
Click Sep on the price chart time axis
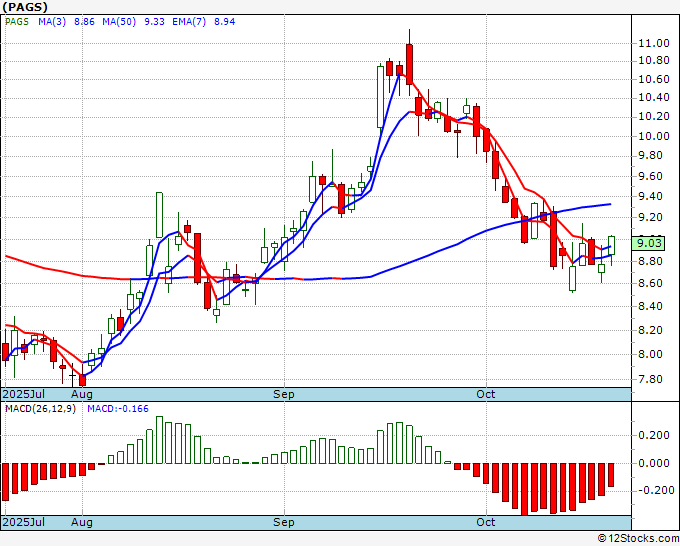coord(284,394)
